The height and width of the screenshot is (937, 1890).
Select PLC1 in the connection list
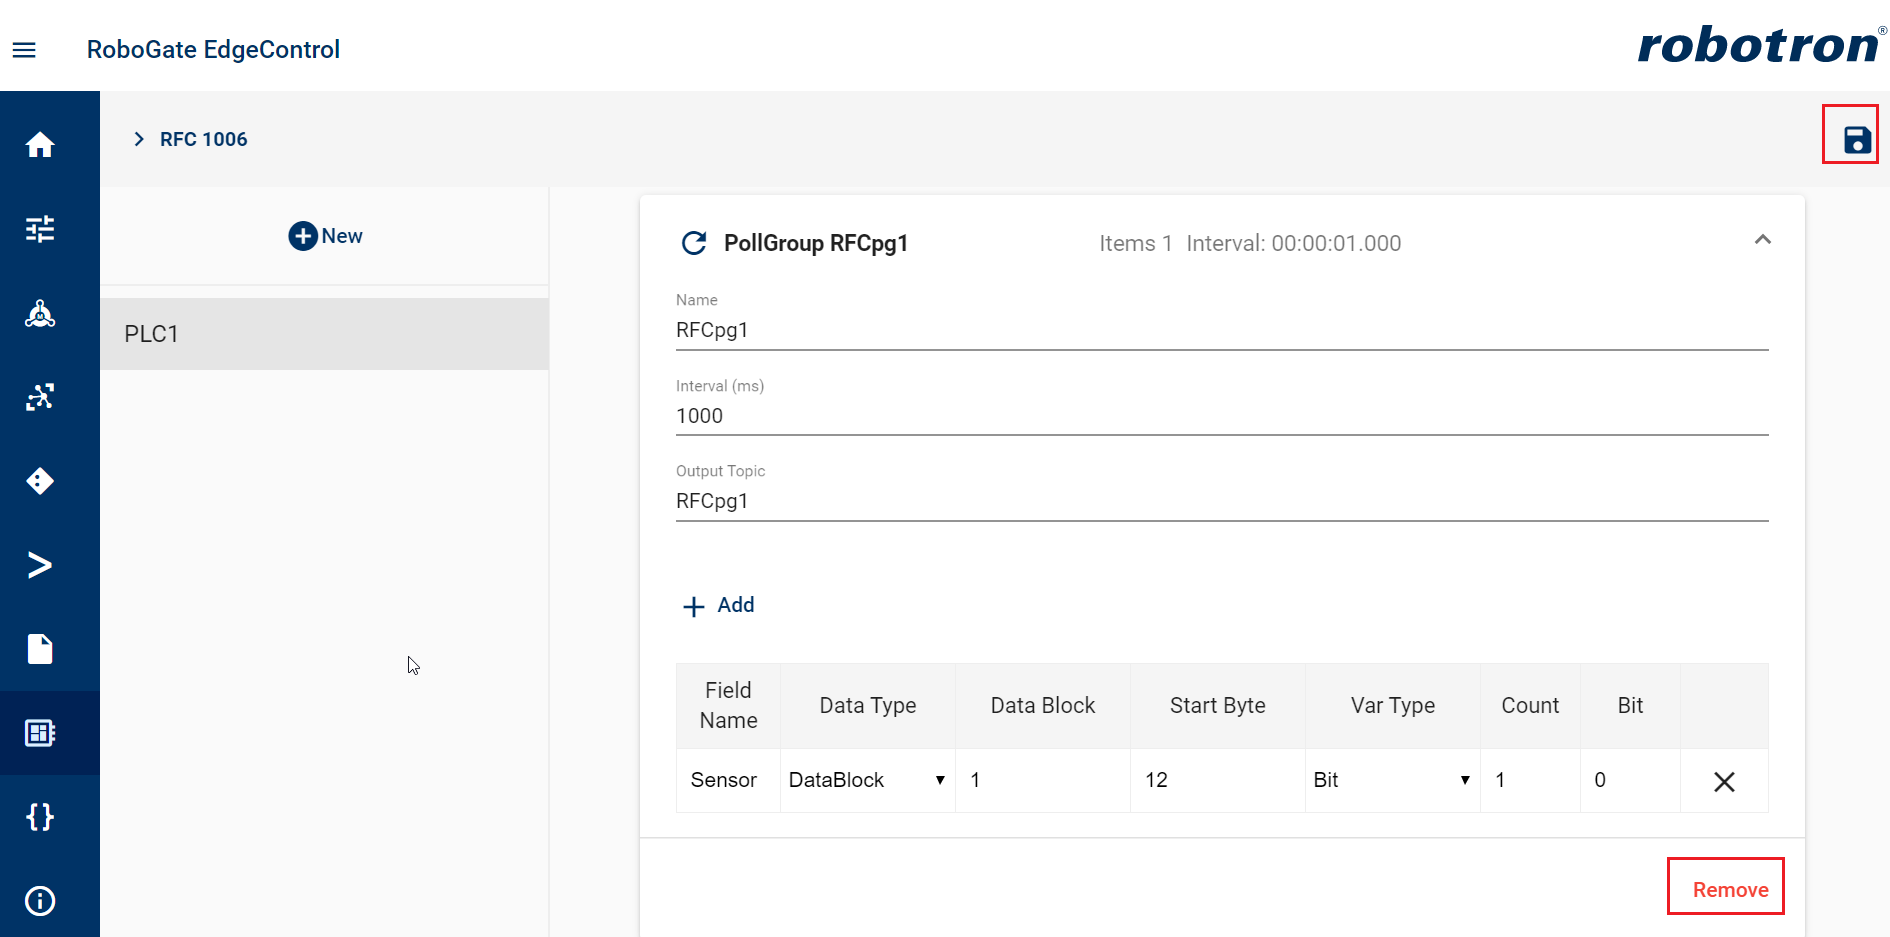(324, 334)
